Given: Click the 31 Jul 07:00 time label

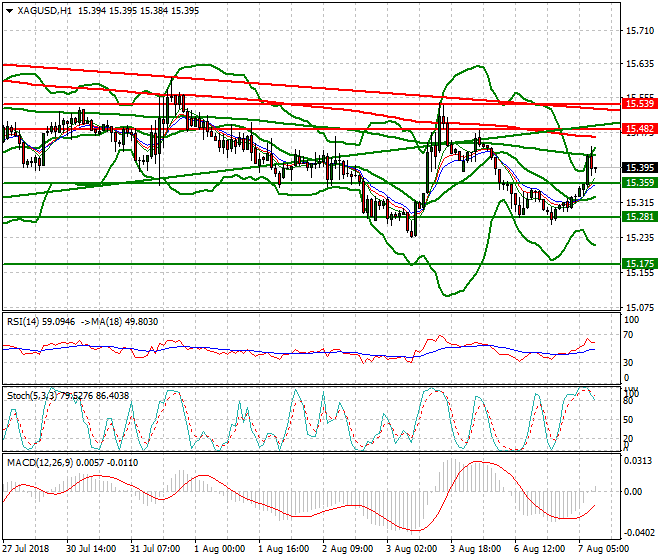Looking at the screenshot, I should pos(155,549).
